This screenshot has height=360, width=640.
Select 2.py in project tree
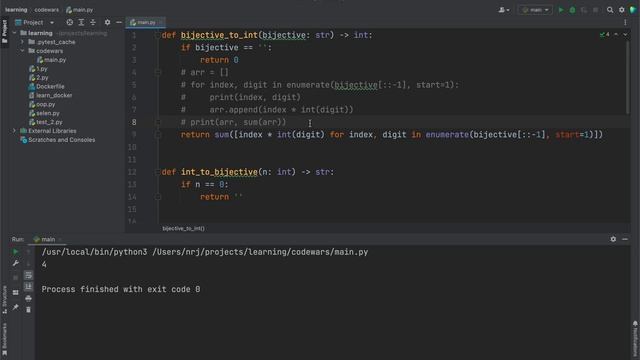pos(39,78)
